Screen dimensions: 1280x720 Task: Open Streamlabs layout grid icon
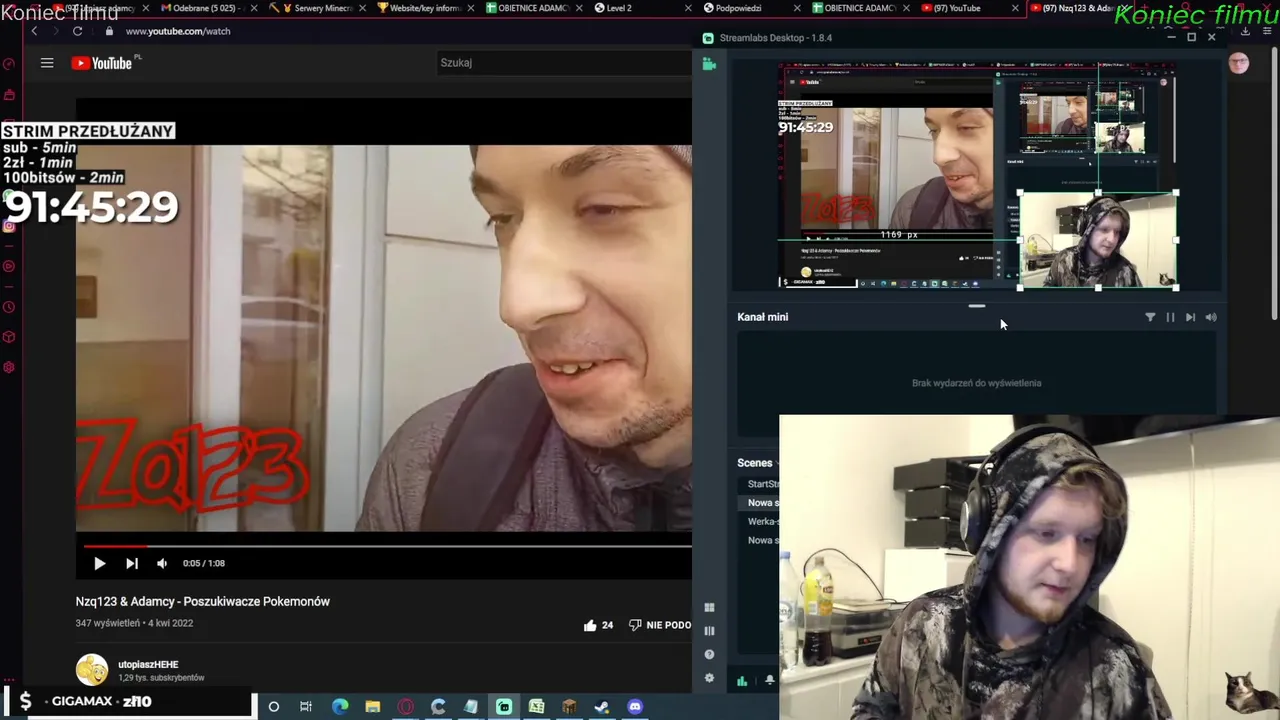[x=709, y=607]
